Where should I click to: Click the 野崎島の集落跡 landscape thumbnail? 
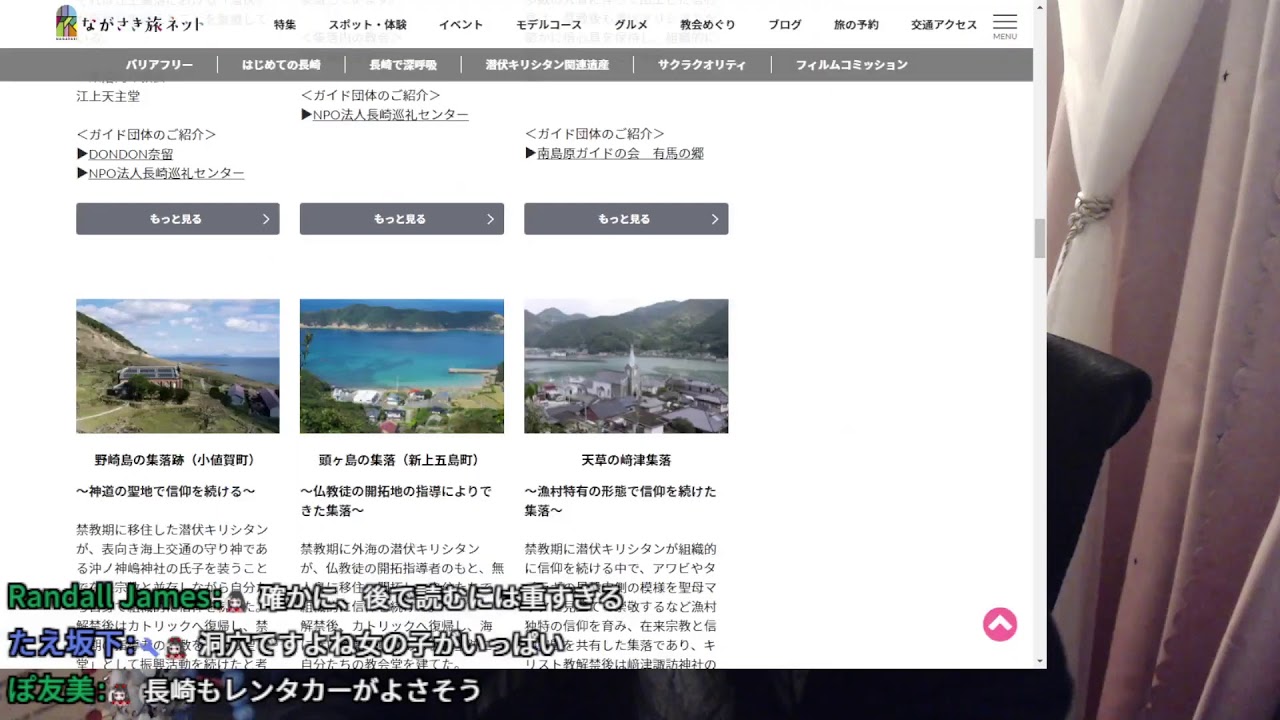[x=177, y=366]
